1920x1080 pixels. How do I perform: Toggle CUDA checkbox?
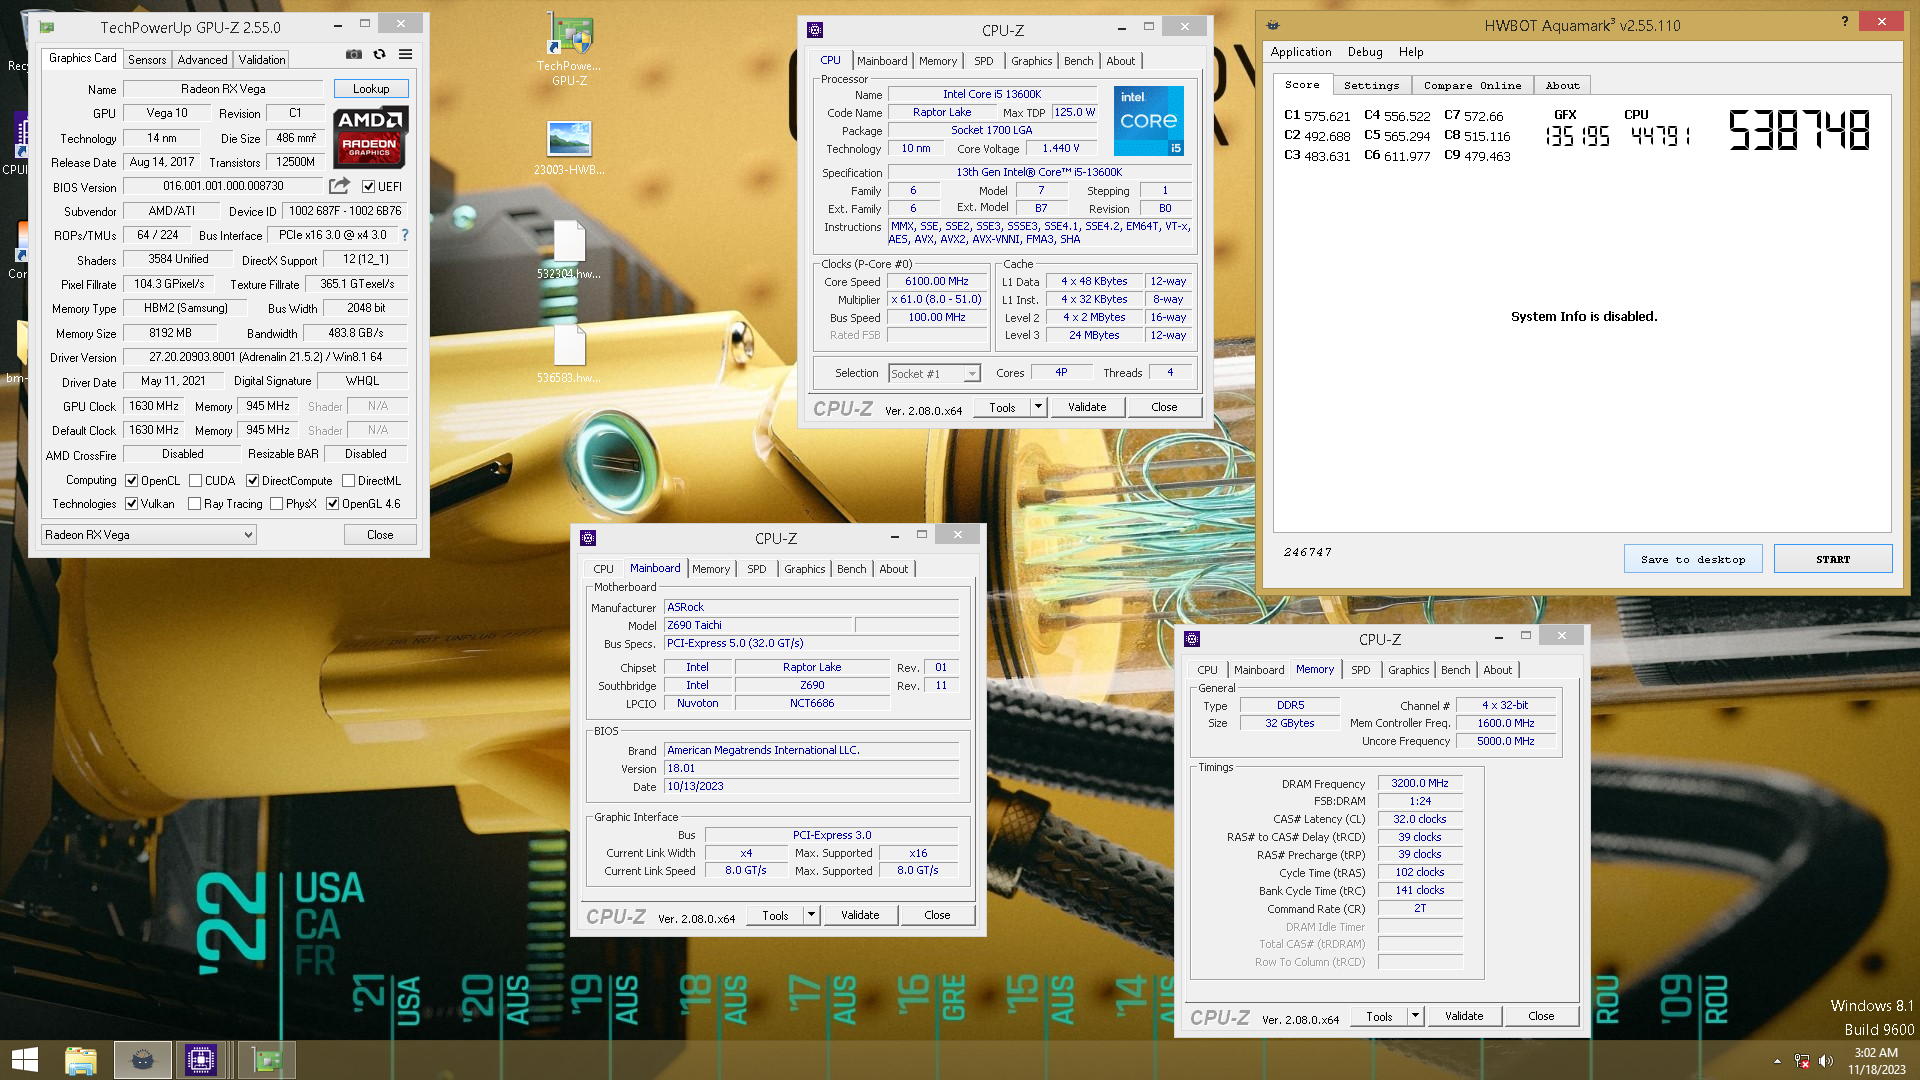(x=195, y=480)
